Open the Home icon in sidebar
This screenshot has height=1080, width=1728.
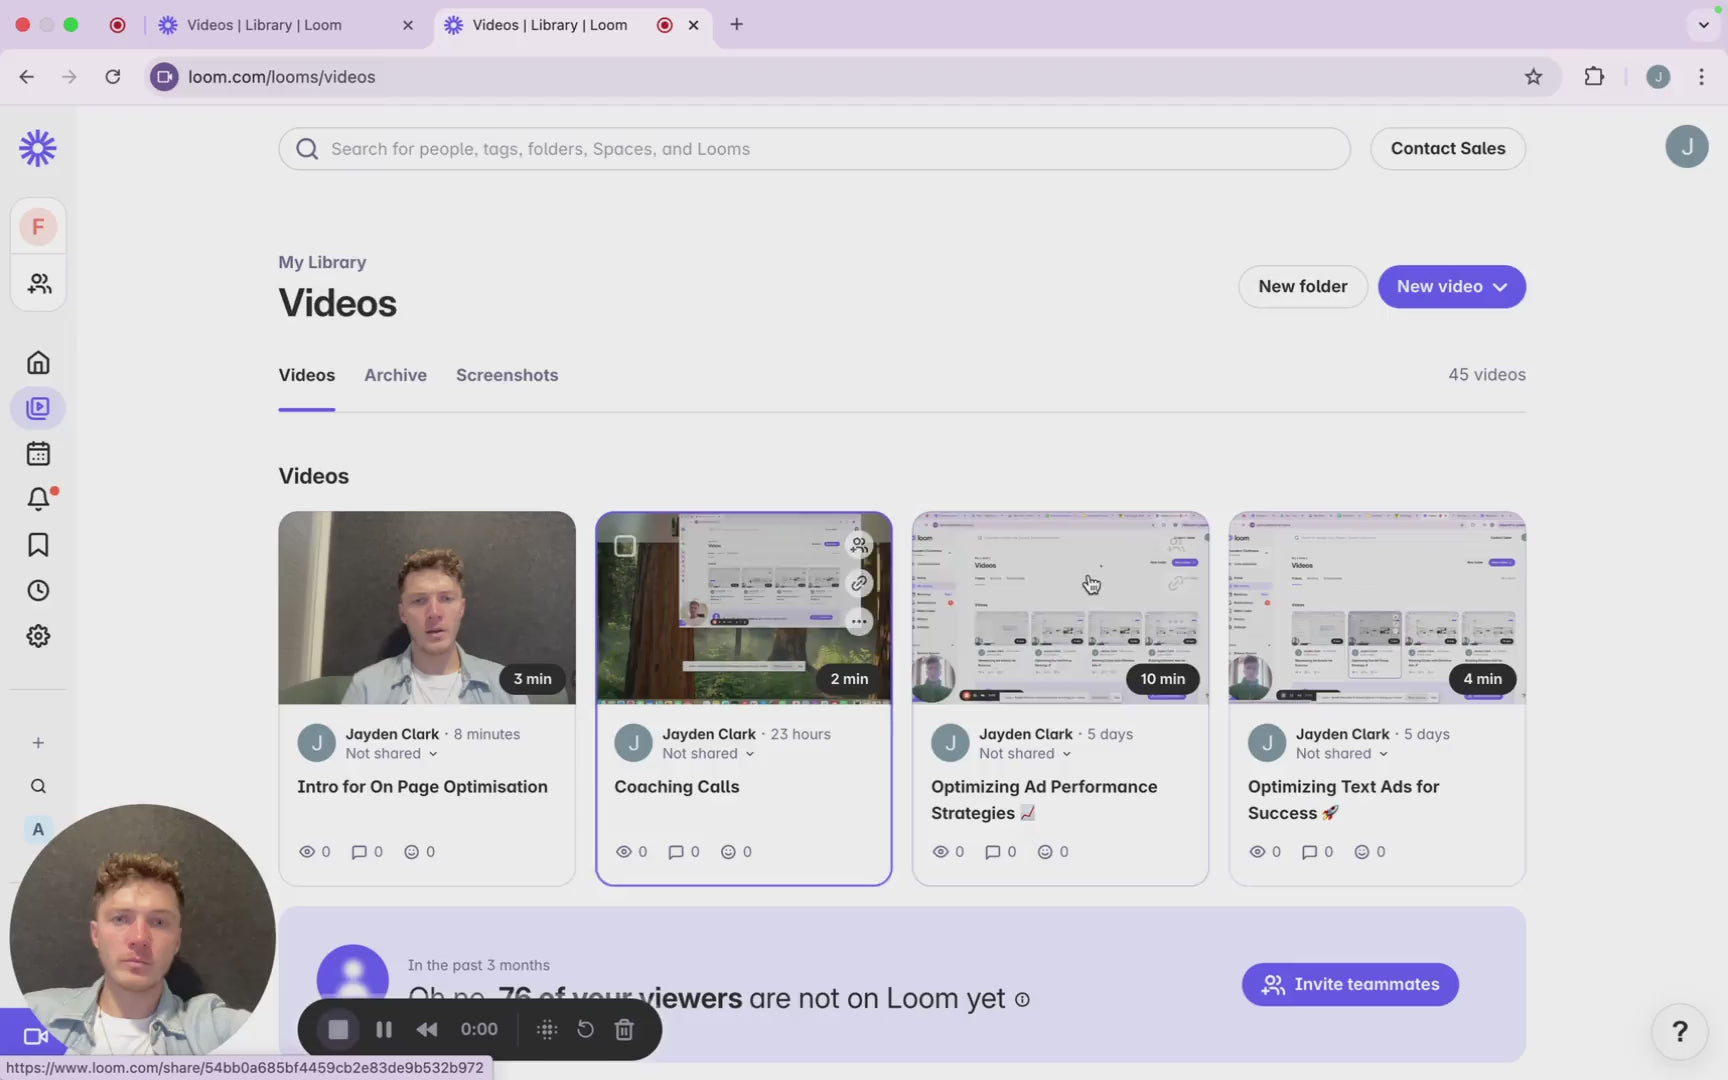pyautogui.click(x=38, y=362)
